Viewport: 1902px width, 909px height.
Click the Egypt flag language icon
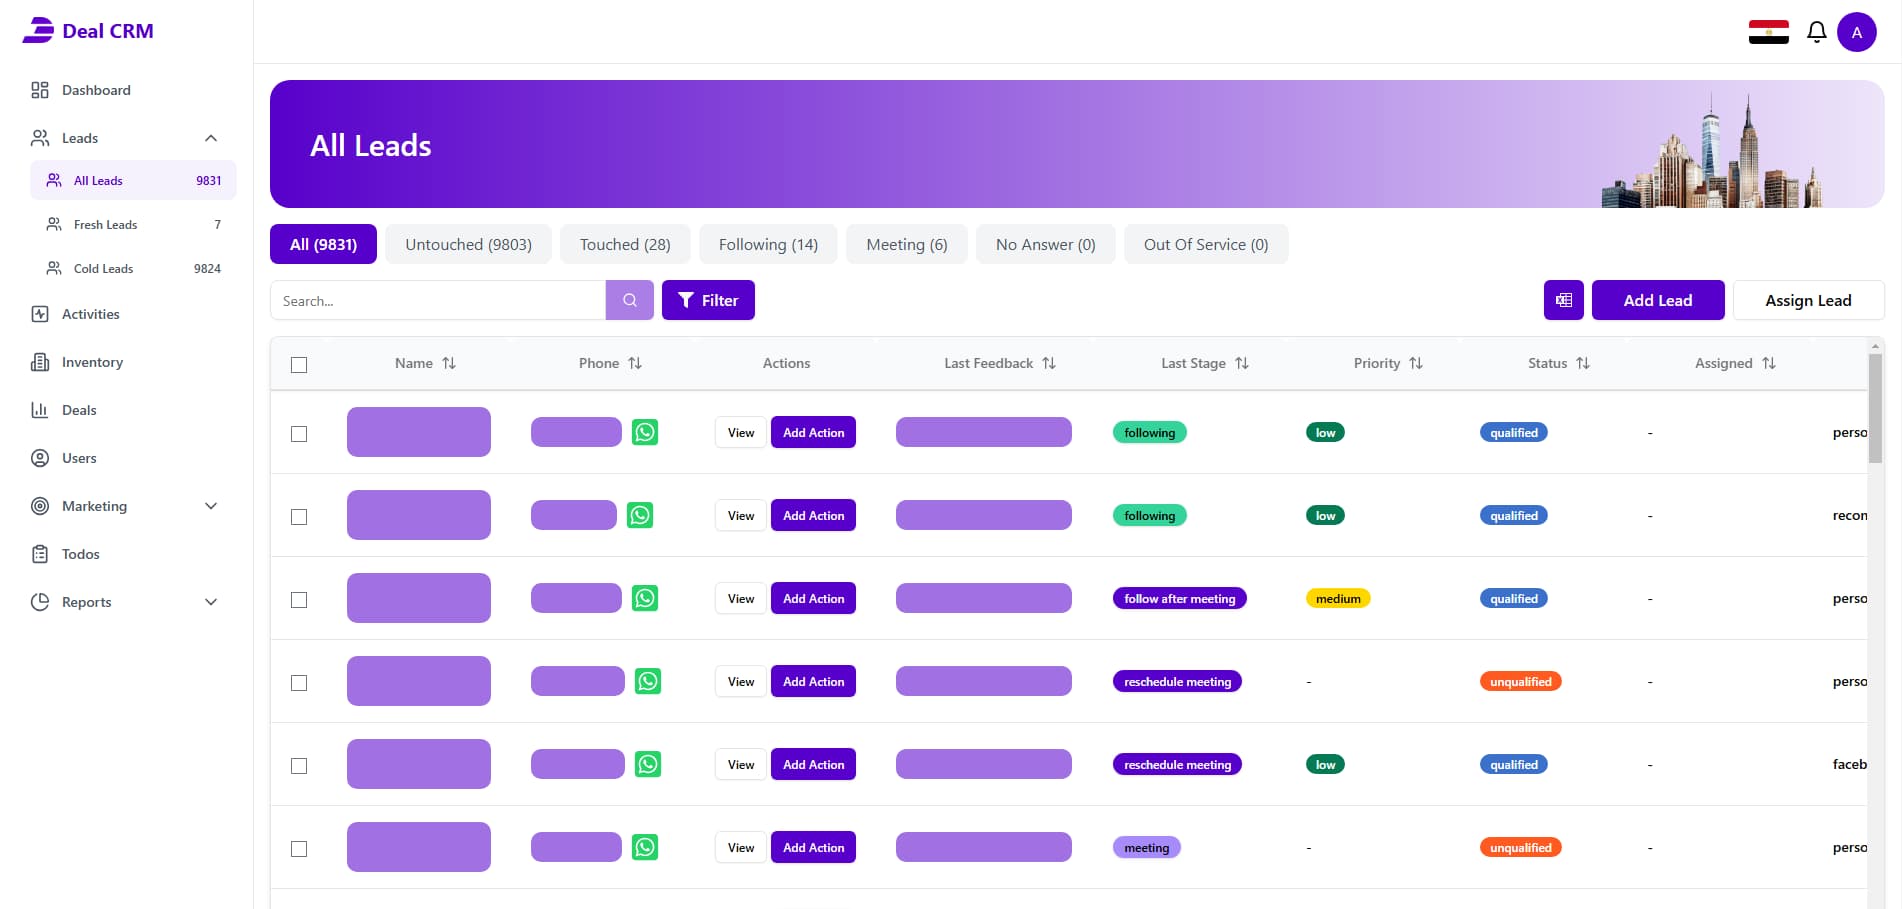(1769, 32)
